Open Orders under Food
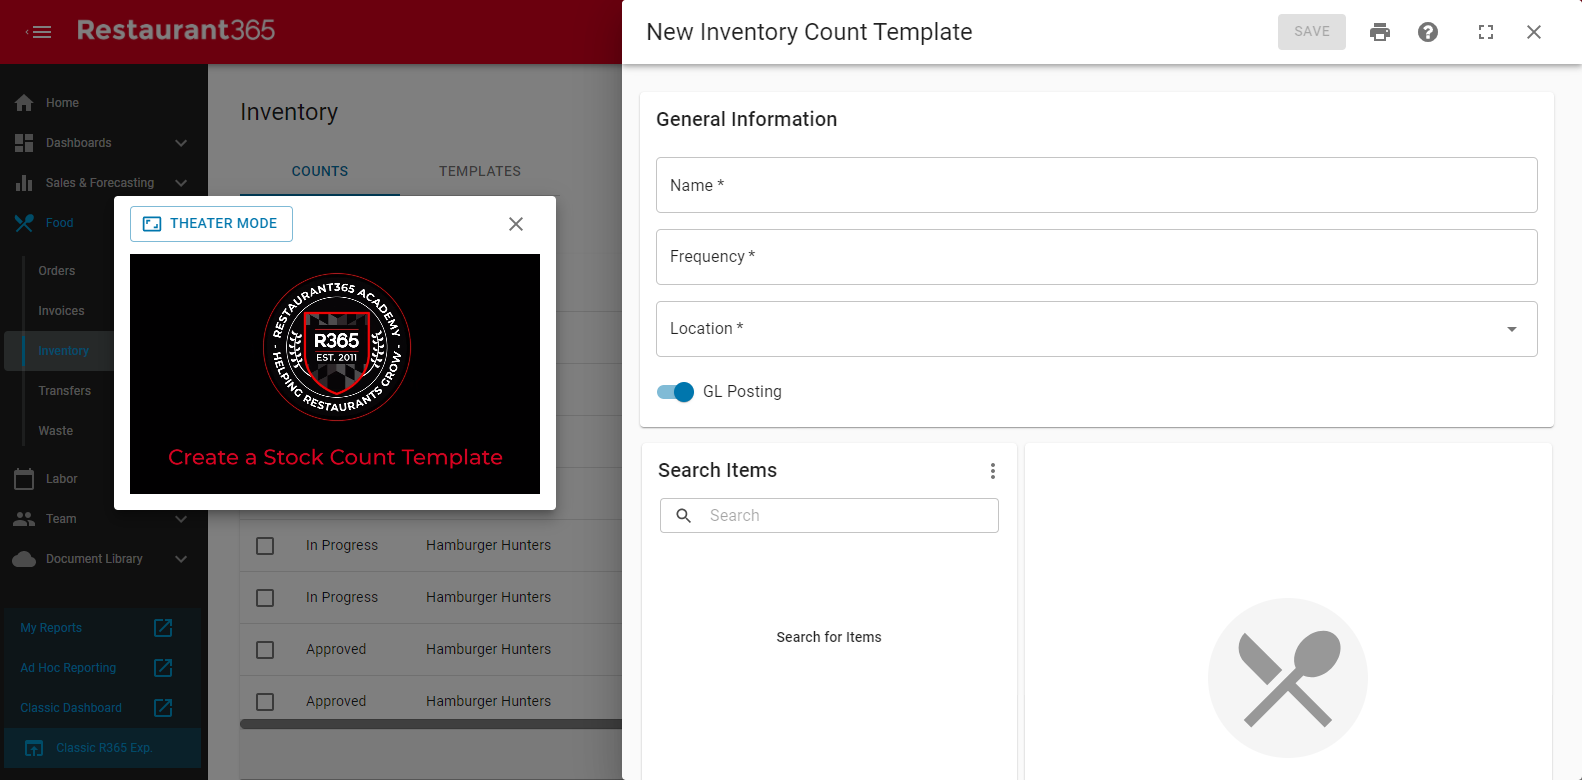 [x=57, y=271]
